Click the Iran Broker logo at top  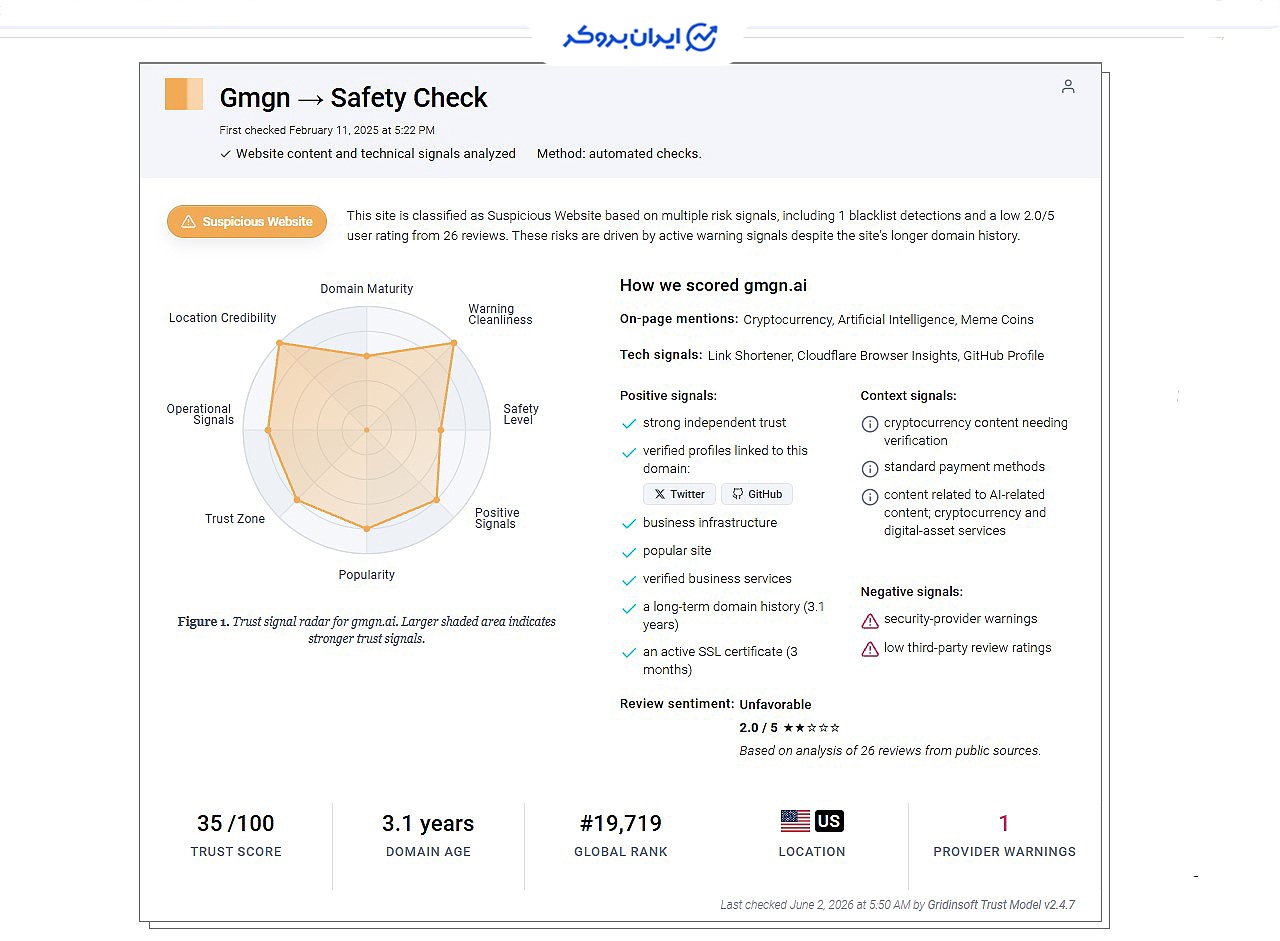640,37
